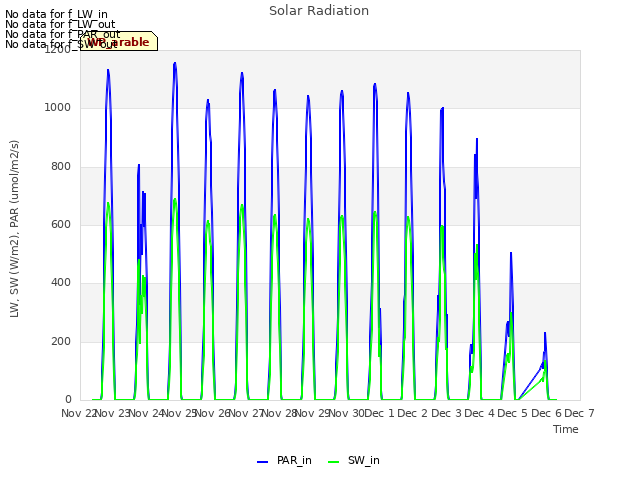
Task: Click the small PAR_in peak near Dec 5
Action: [x=544, y=333]
